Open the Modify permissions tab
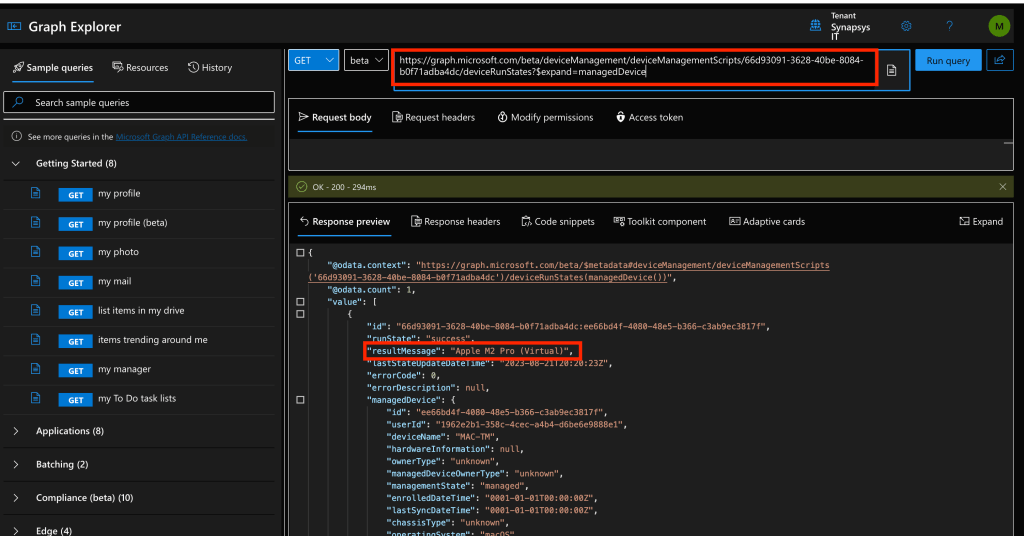The width and height of the screenshot is (1024, 536). tap(544, 117)
